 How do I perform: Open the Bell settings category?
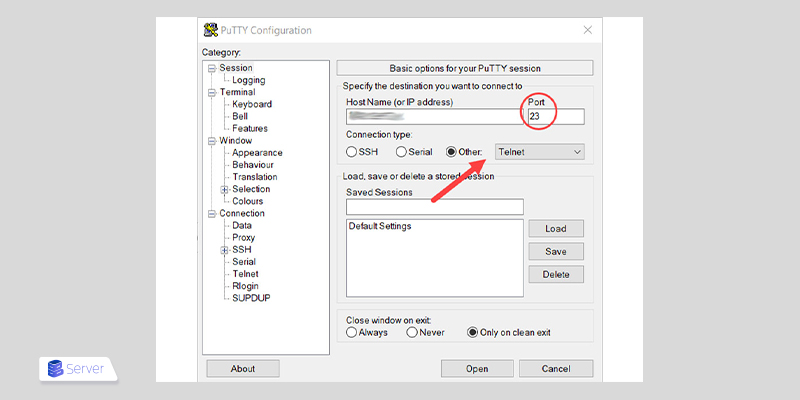240,116
